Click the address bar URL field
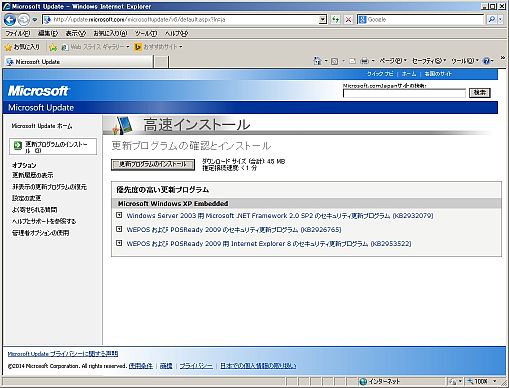509x388 pixels. [181, 20]
